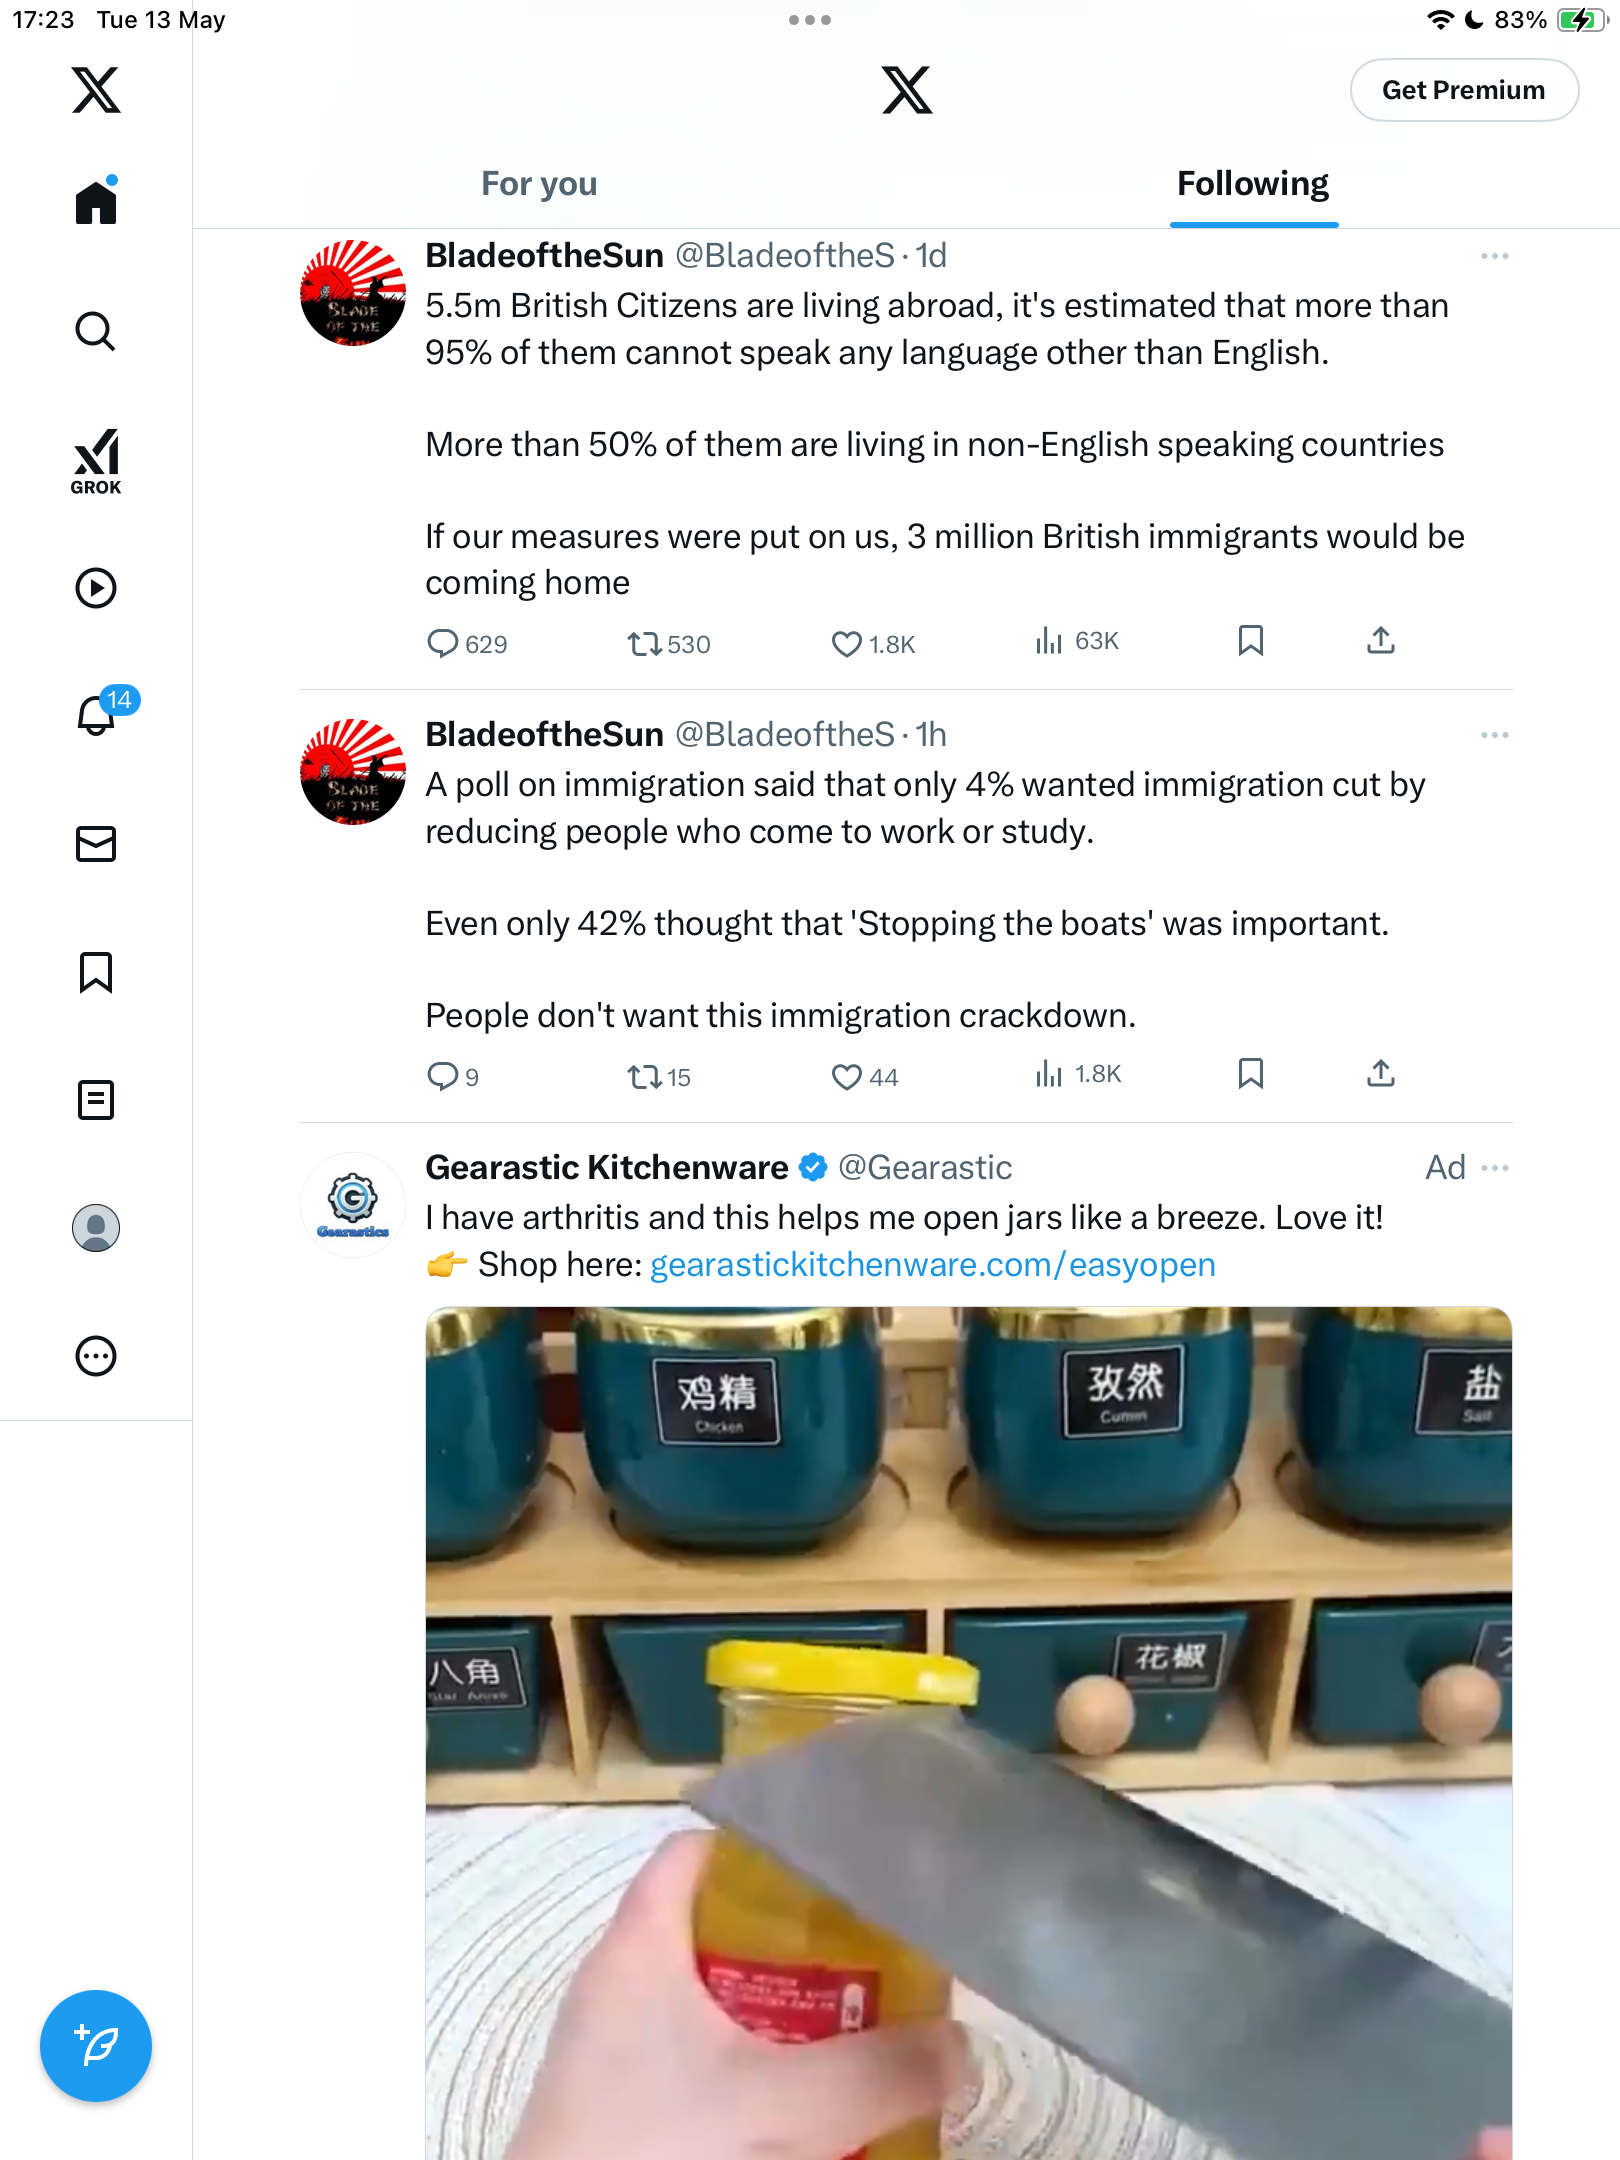The image size is (1620, 2160).
Task: Open the search magnifier icon
Action: [96, 331]
